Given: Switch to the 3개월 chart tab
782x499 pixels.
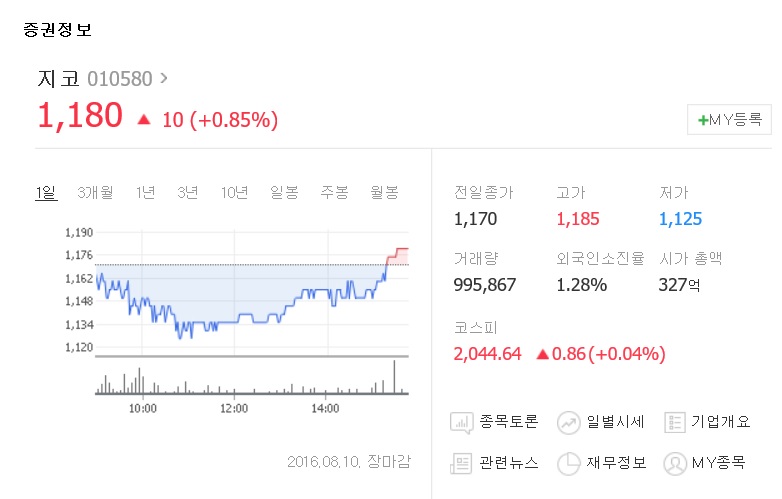Looking at the screenshot, I should pyautogui.click(x=95, y=193).
